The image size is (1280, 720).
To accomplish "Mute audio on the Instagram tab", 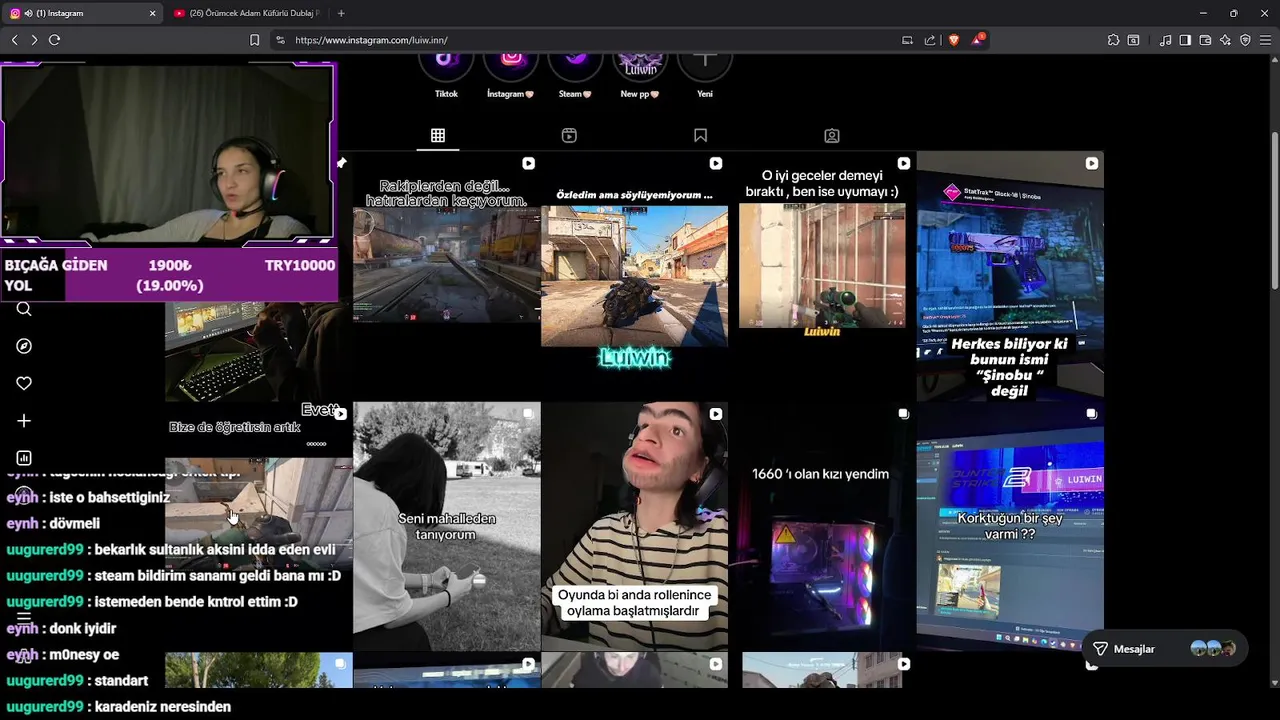I will [x=28, y=13].
